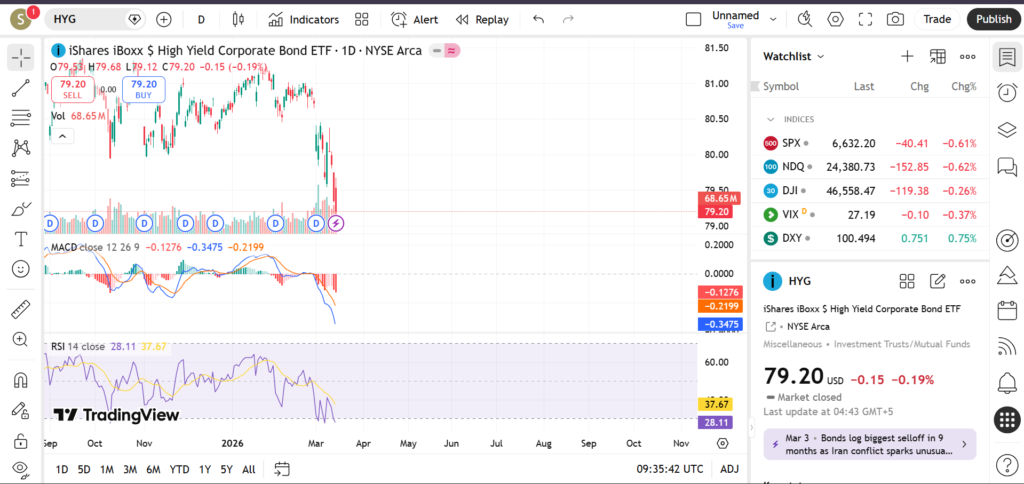Select the ruler measure tool
The width and height of the screenshot is (1024, 484).
tap(20, 310)
